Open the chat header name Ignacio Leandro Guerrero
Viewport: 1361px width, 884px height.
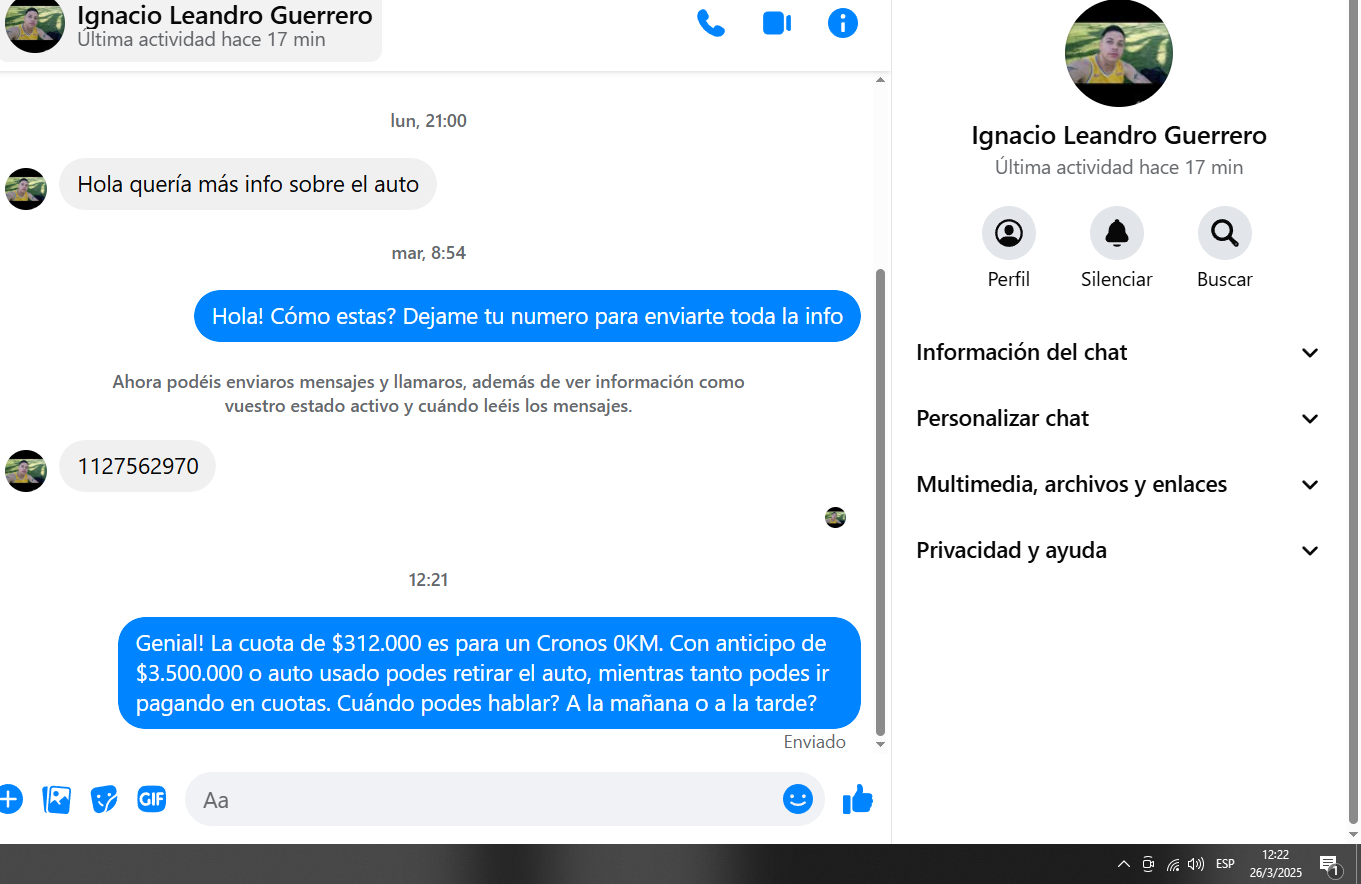[225, 15]
